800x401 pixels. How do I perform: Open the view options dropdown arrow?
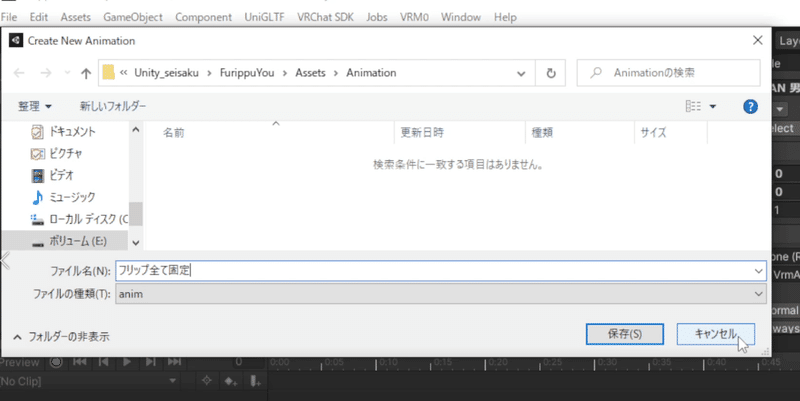pyautogui.click(x=713, y=106)
